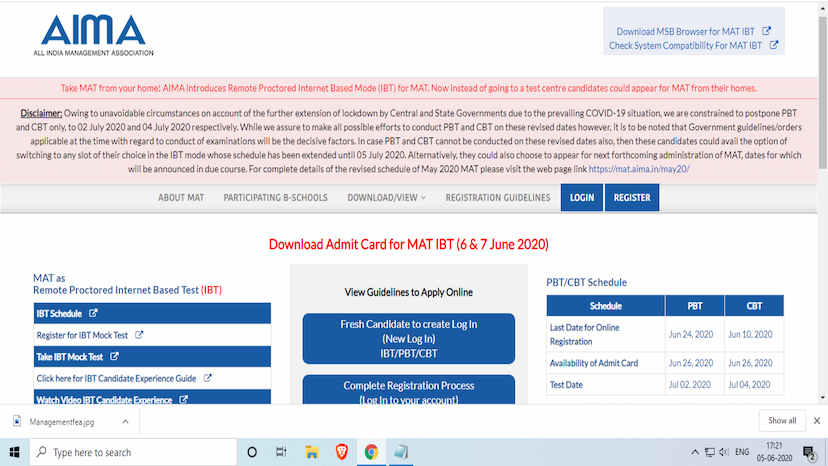The image size is (828, 466).
Task: Open Brave browser from the taskbar
Action: pyautogui.click(x=342, y=452)
